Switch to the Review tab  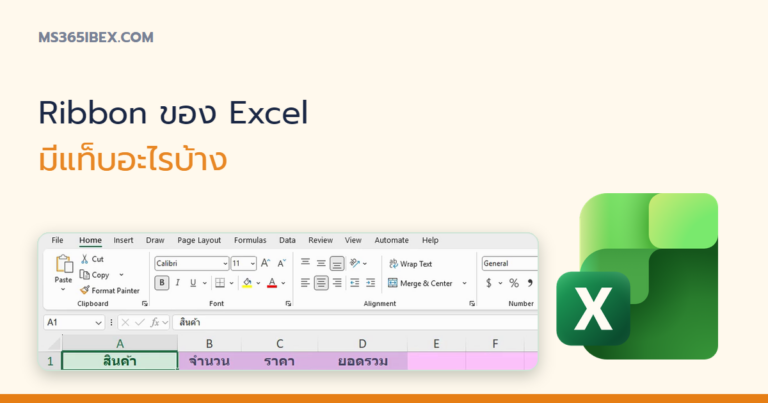point(320,240)
